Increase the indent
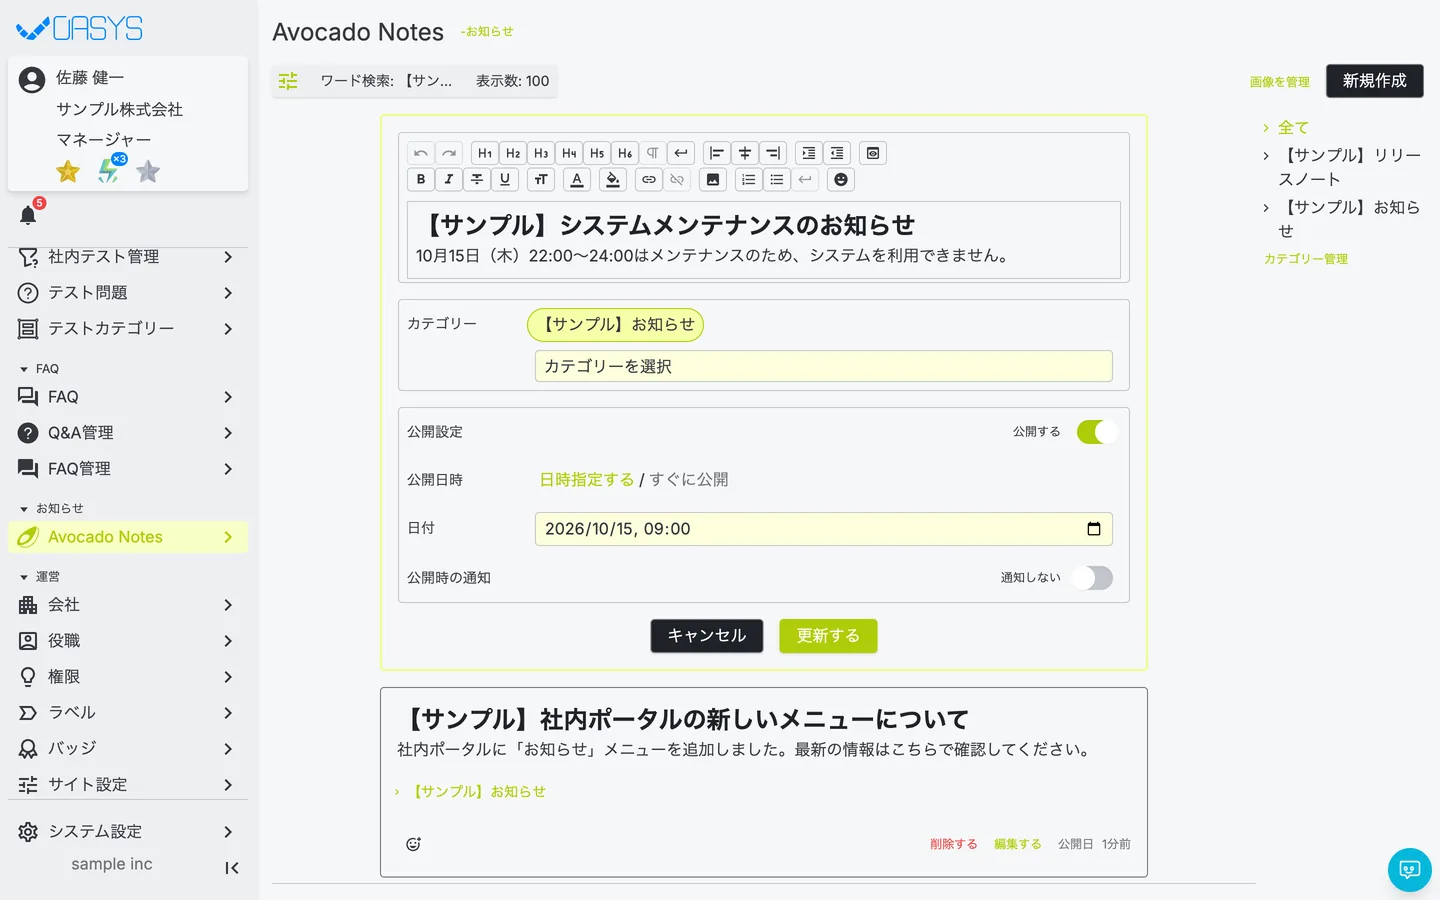 tap(809, 153)
